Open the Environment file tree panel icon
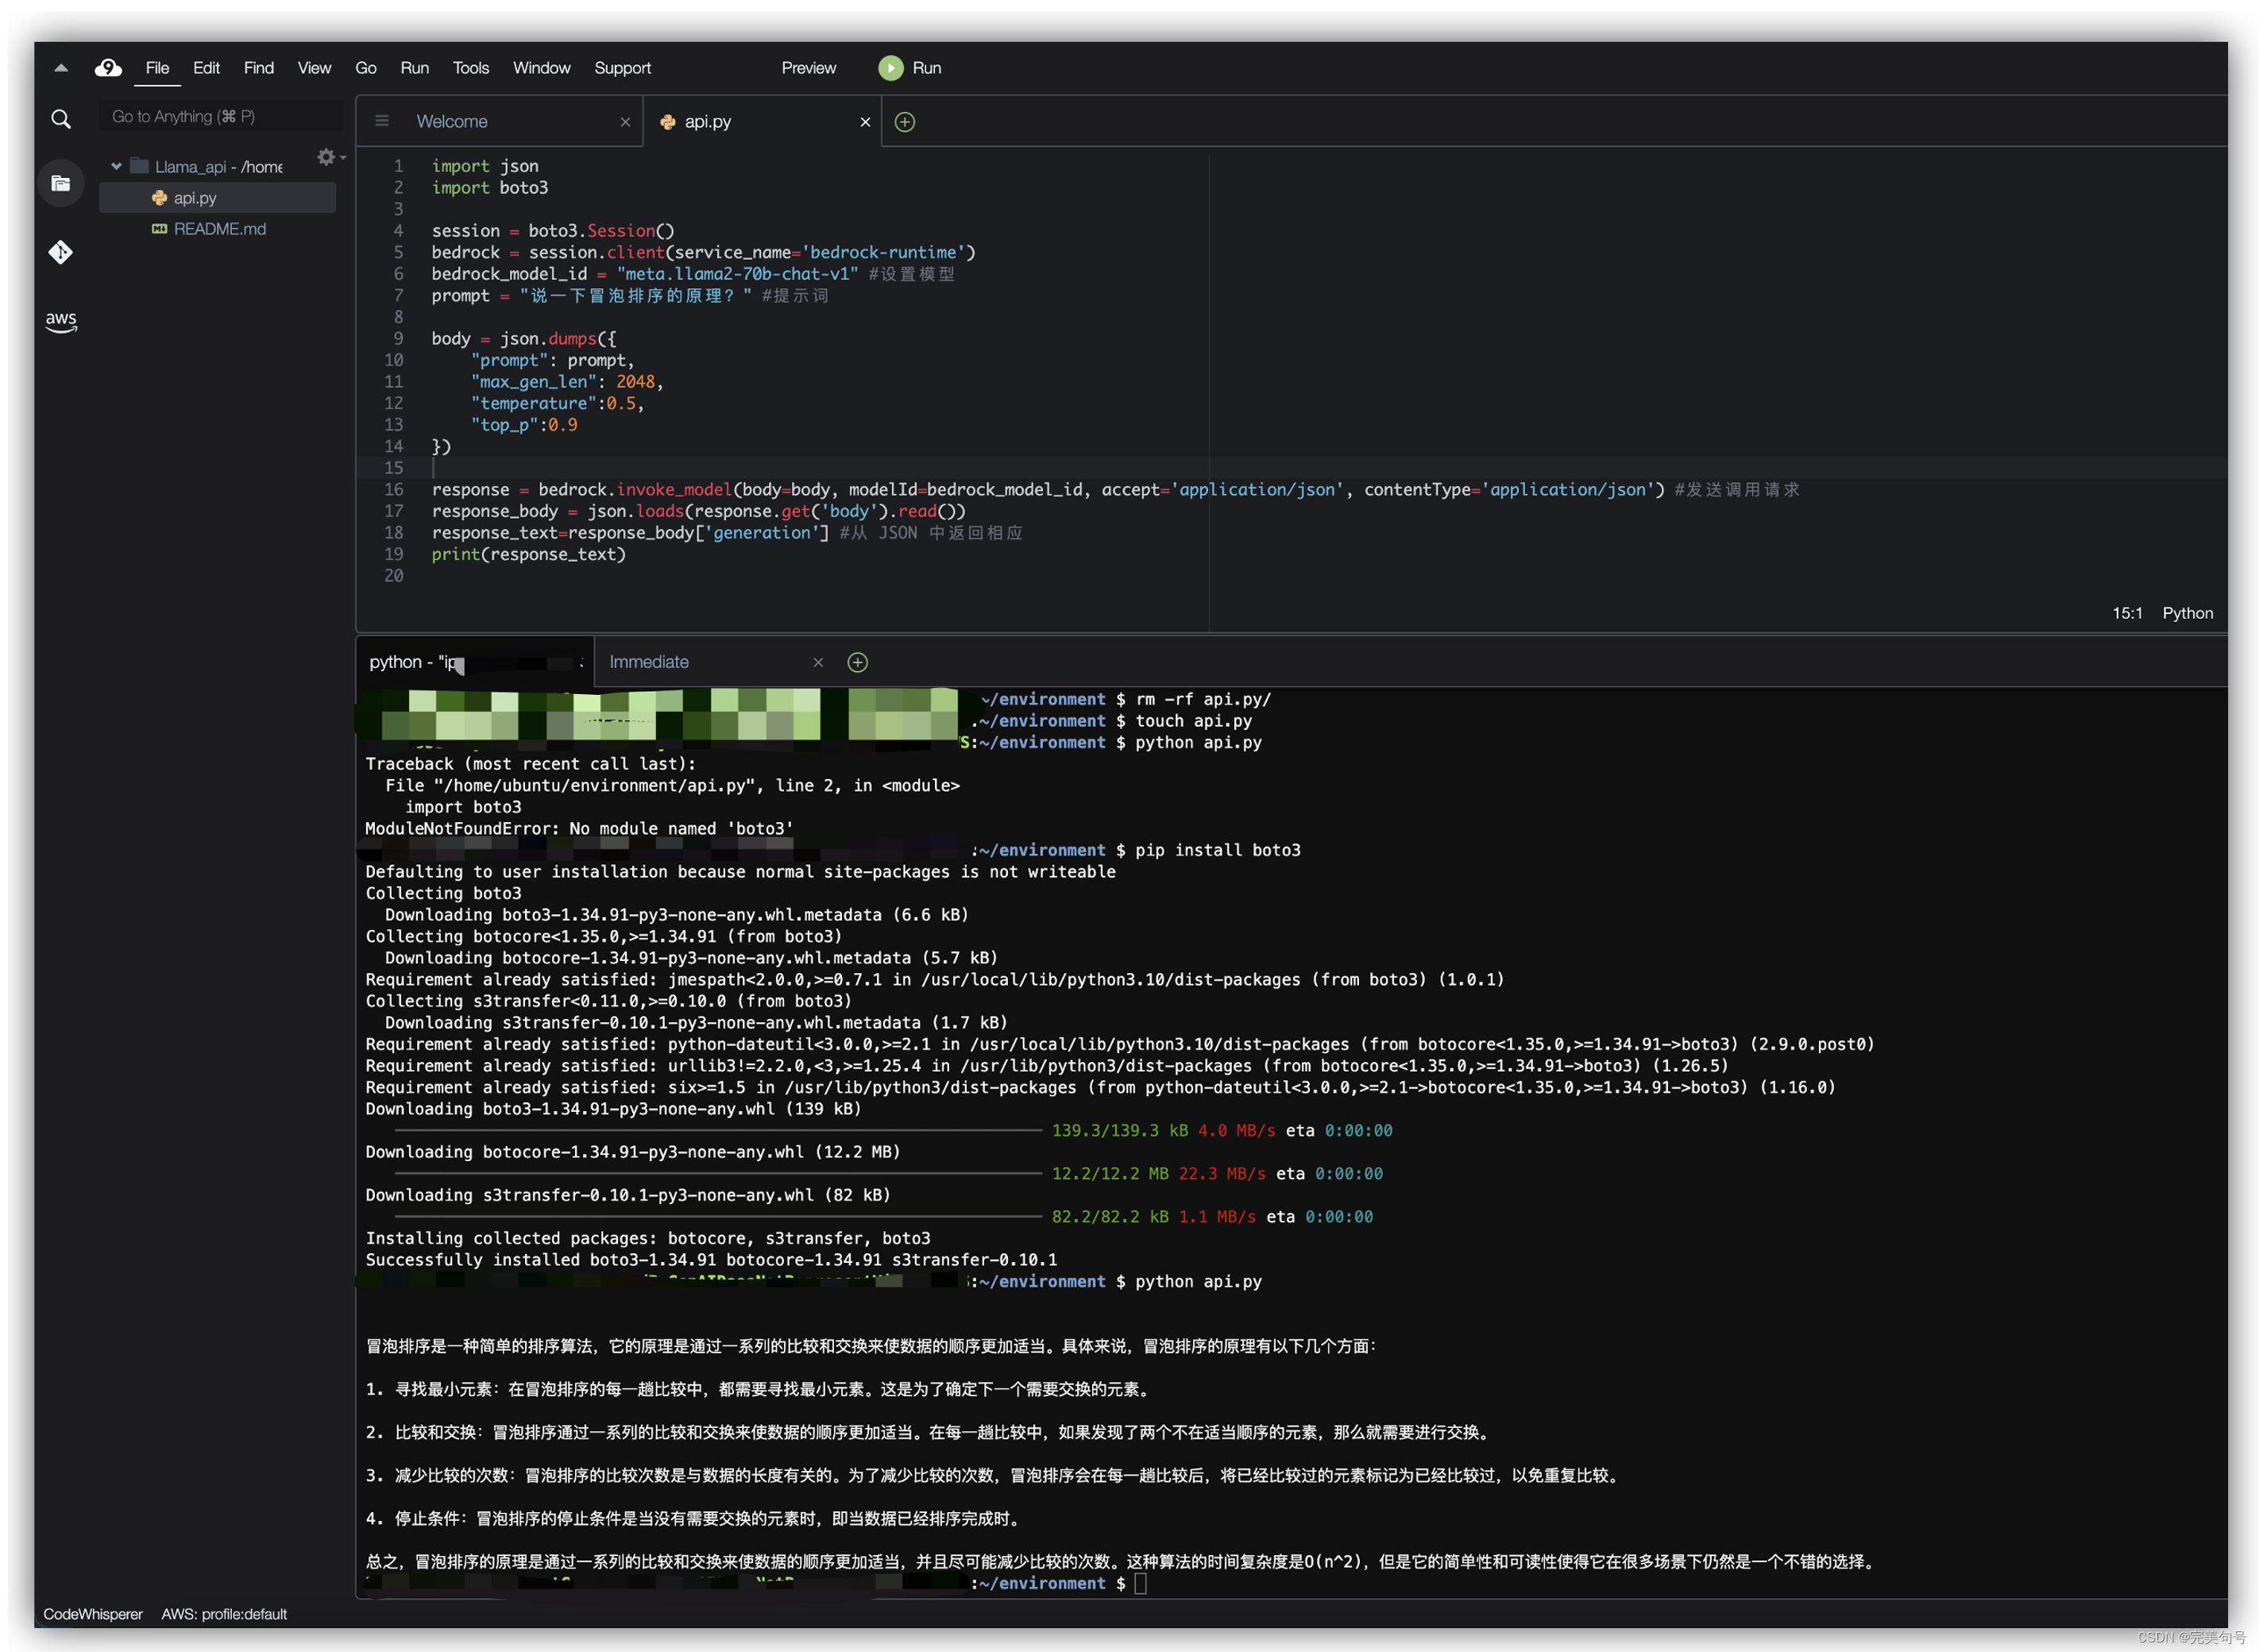This screenshot has height=1652, width=2259. pyautogui.click(x=61, y=183)
